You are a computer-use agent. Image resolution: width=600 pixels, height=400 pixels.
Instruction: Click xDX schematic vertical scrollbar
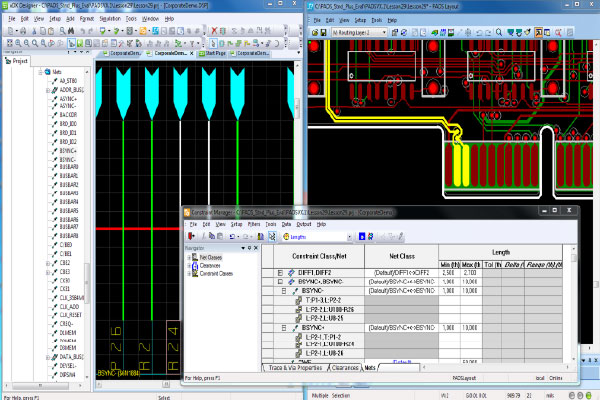point(297,220)
